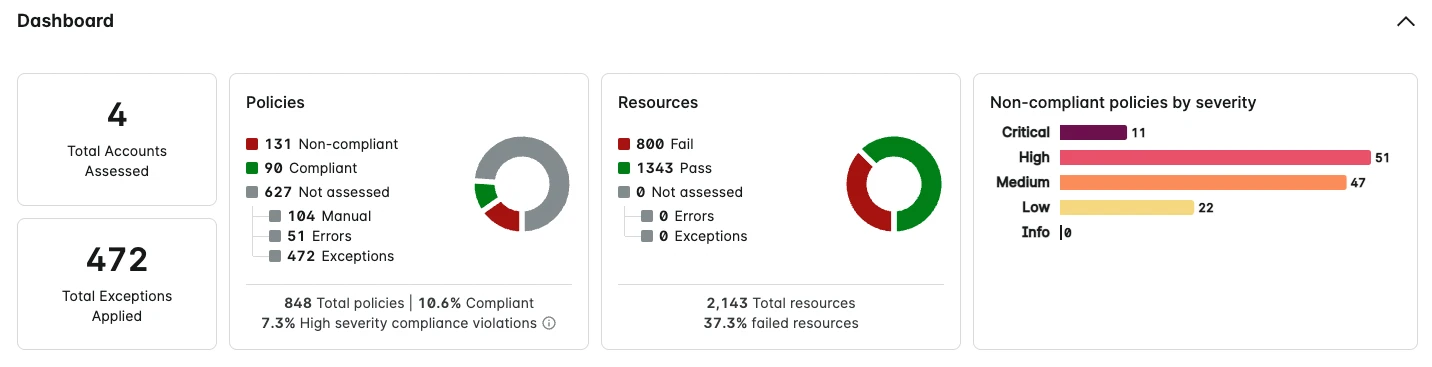
Task: Open the Total Accounts Assessed card
Action: (117, 139)
